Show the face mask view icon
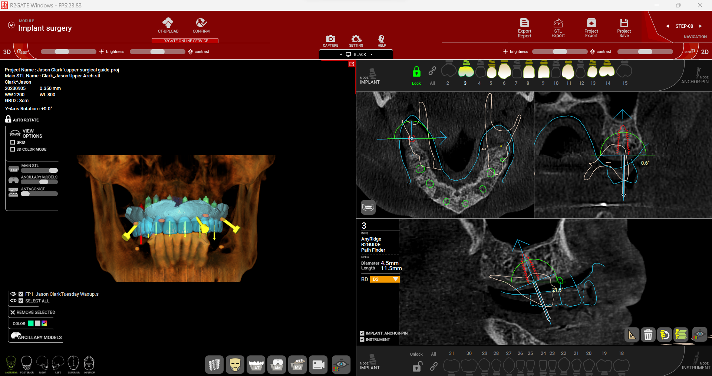This screenshot has width=712, height=376. click(x=235, y=364)
